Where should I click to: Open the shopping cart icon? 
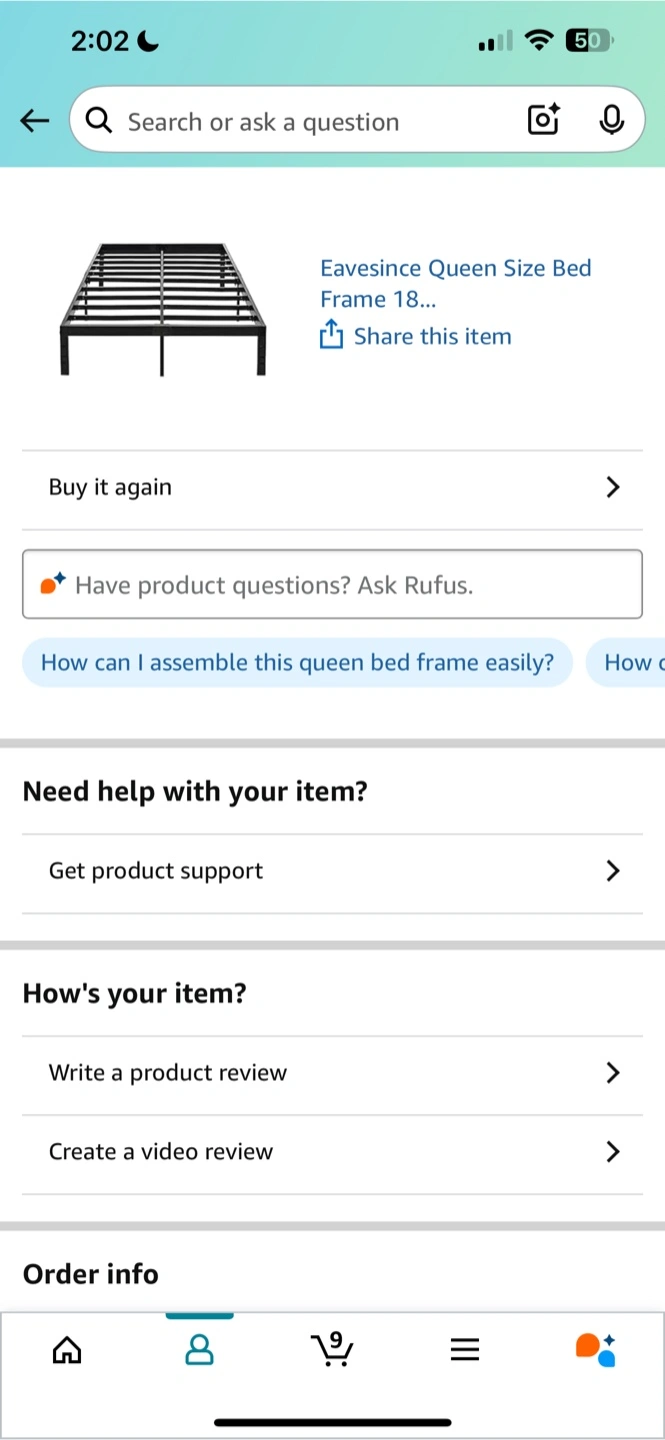pos(332,1350)
